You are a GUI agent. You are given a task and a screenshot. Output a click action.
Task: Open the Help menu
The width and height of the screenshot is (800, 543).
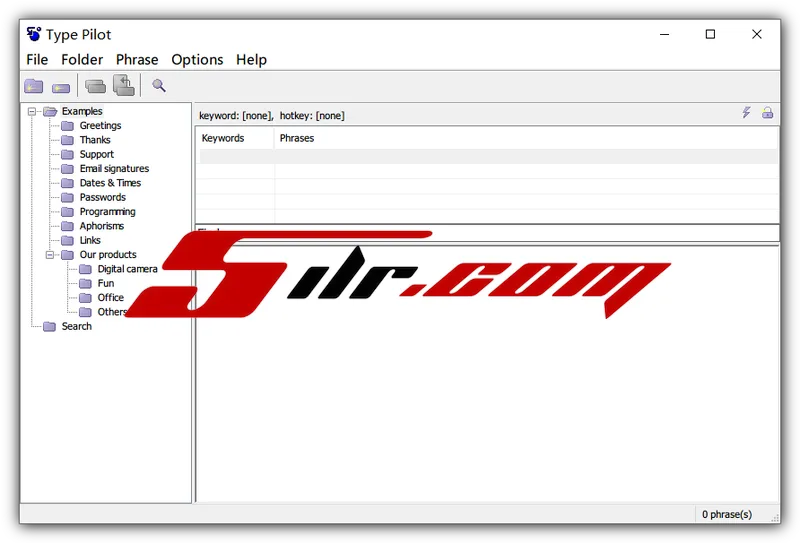[x=252, y=60]
